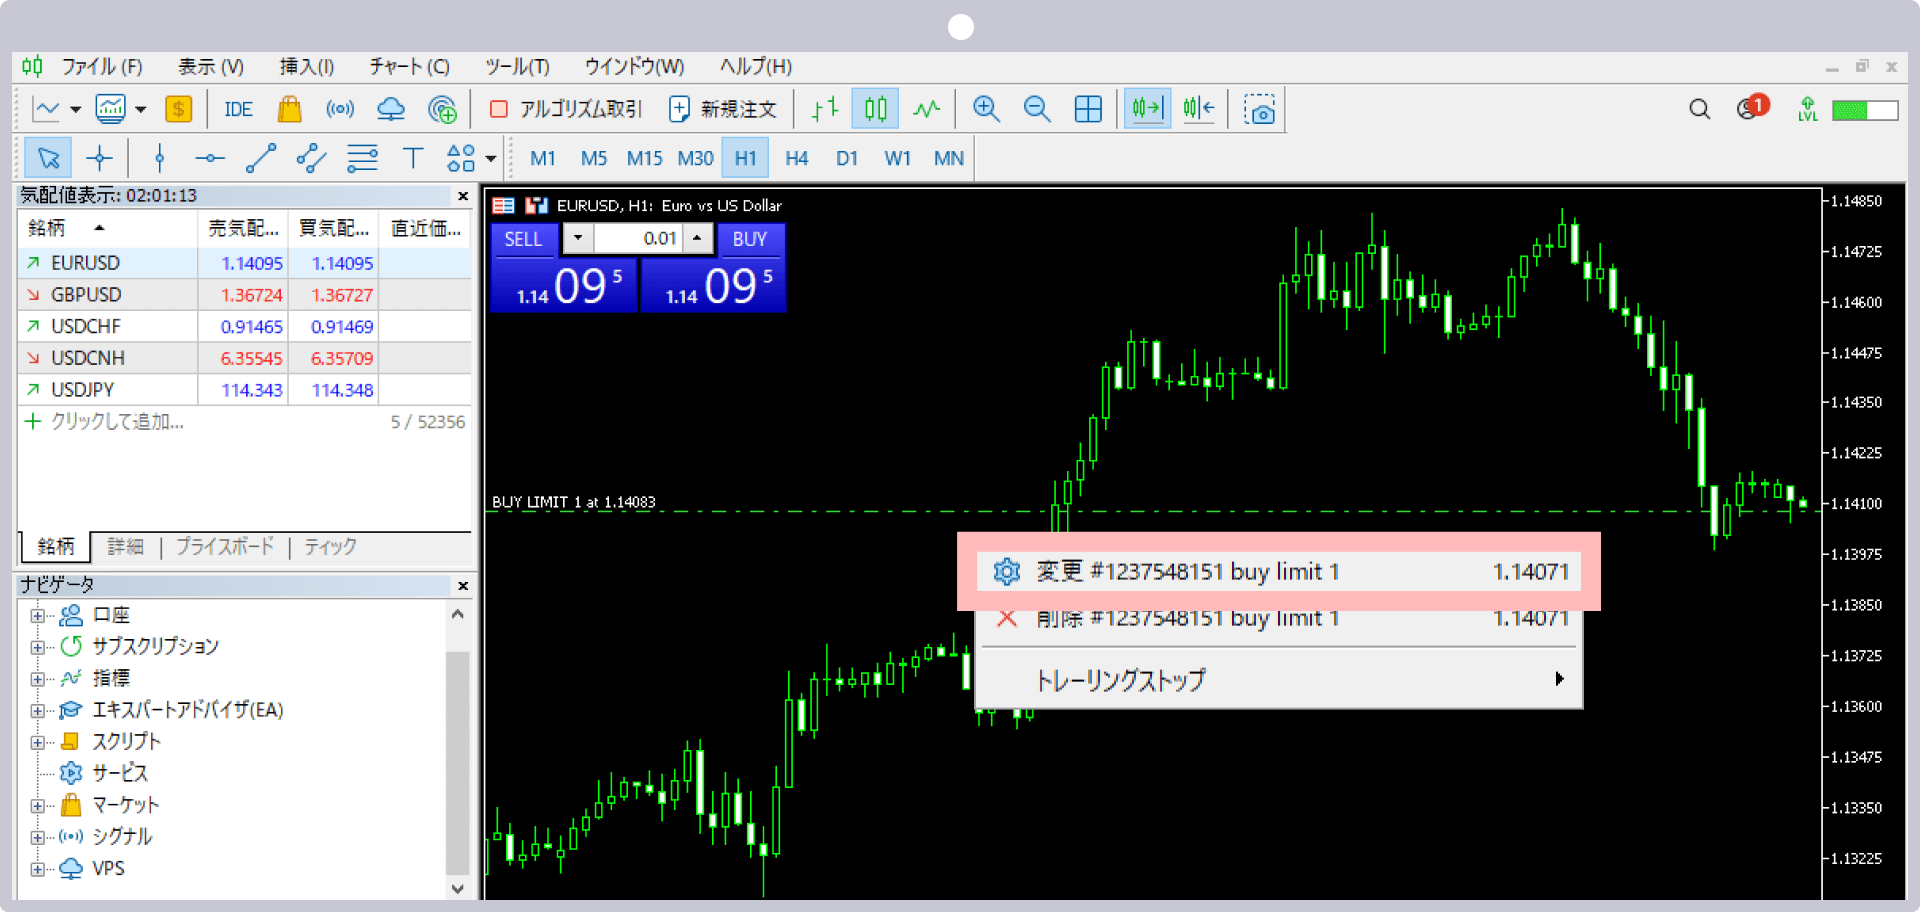
Task: Take a chart screenshot via camera icon
Action: 1260,109
